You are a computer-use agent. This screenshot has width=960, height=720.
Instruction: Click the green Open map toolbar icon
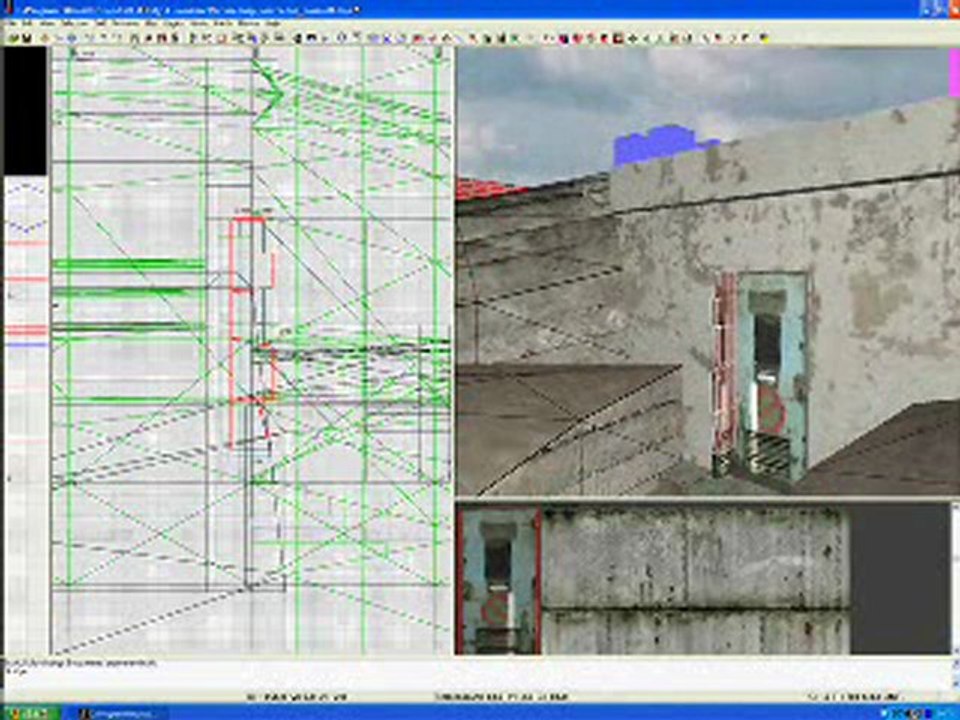coord(13,38)
